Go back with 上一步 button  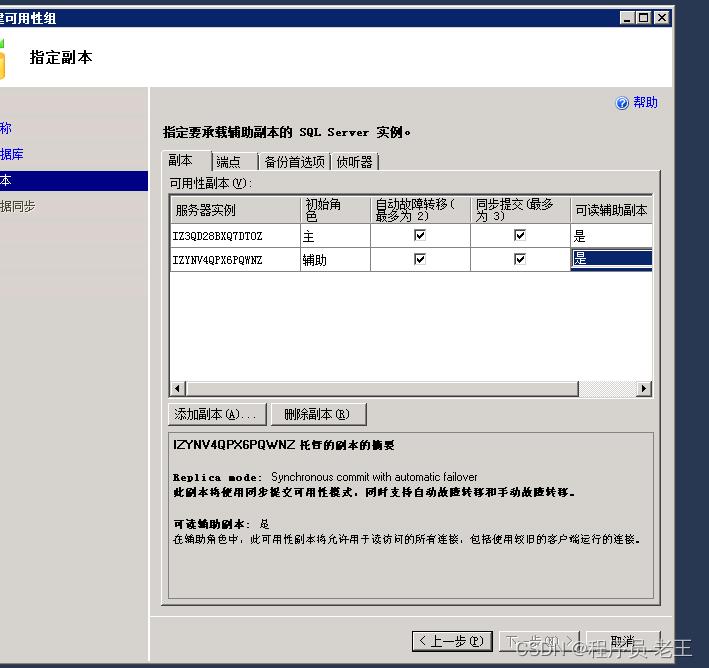(452, 640)
